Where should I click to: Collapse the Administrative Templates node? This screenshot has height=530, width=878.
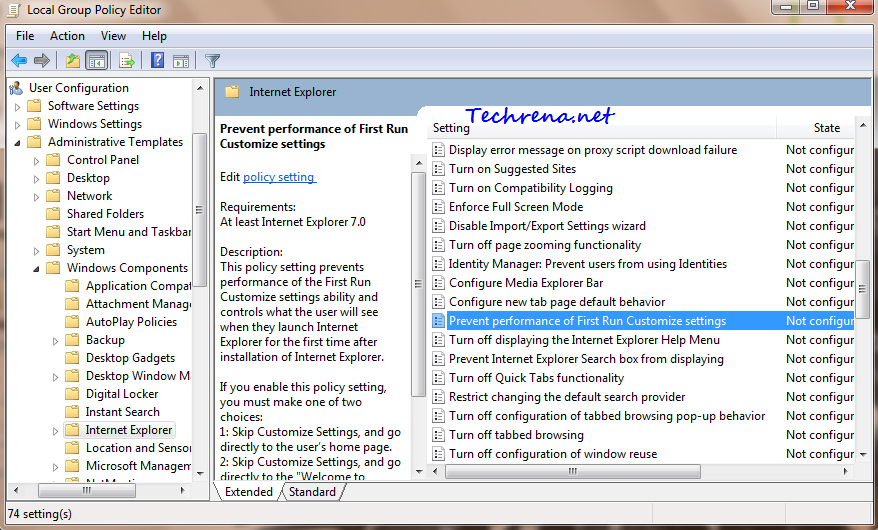(x=17, y=143)
